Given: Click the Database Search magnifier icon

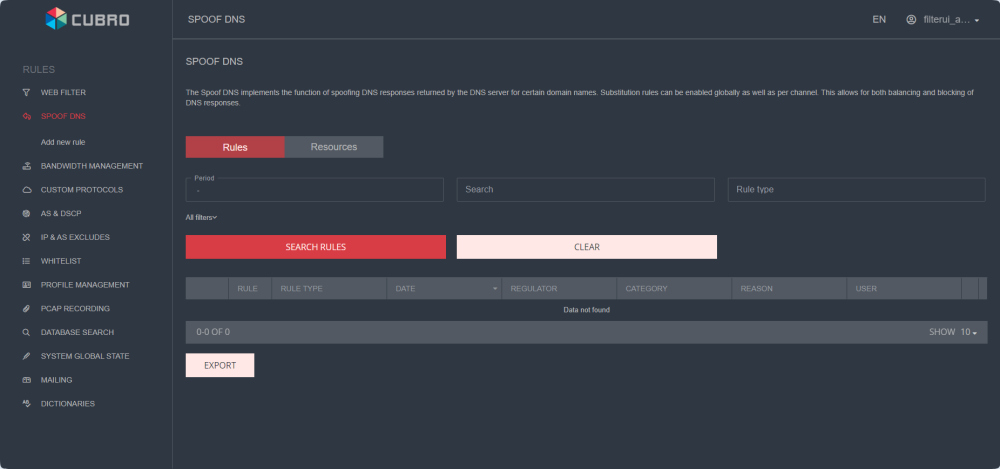Looking at the screenshot, I should pos(27,332).
